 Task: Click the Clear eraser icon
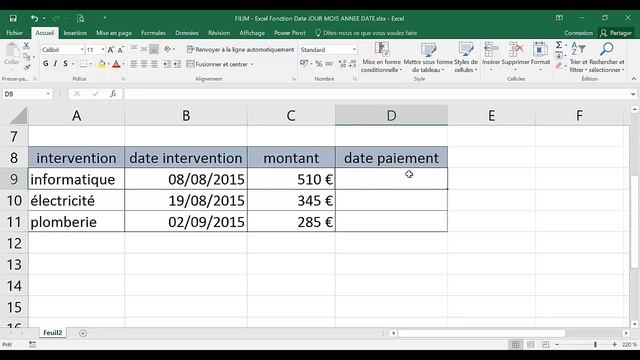click(x=559, y=66)
